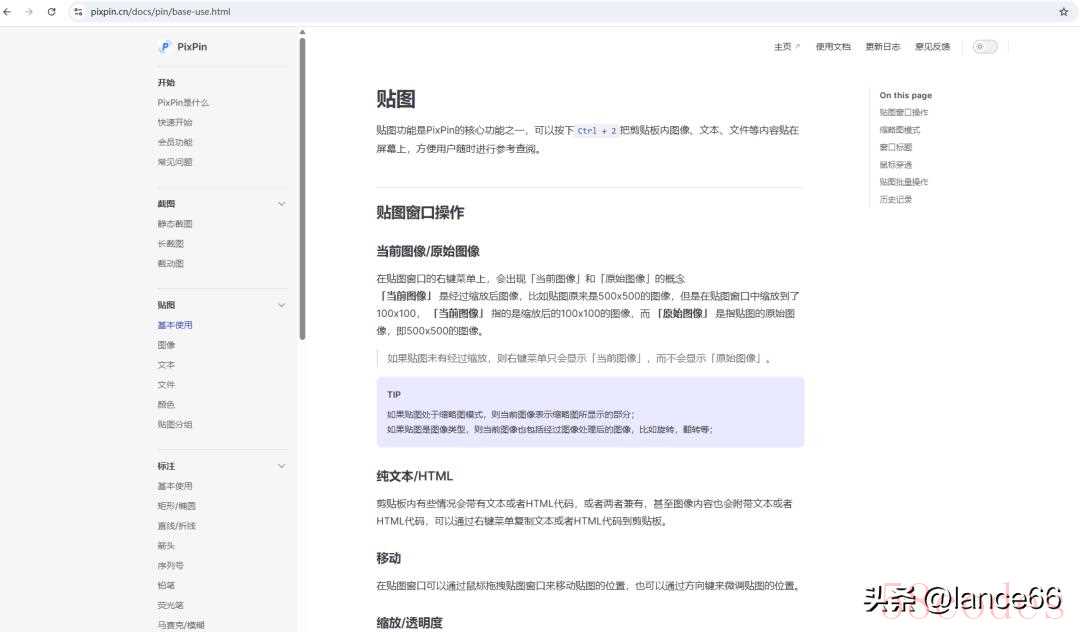
Task: Collapse the 截图 sidebar section
Action: click(281, 204)
